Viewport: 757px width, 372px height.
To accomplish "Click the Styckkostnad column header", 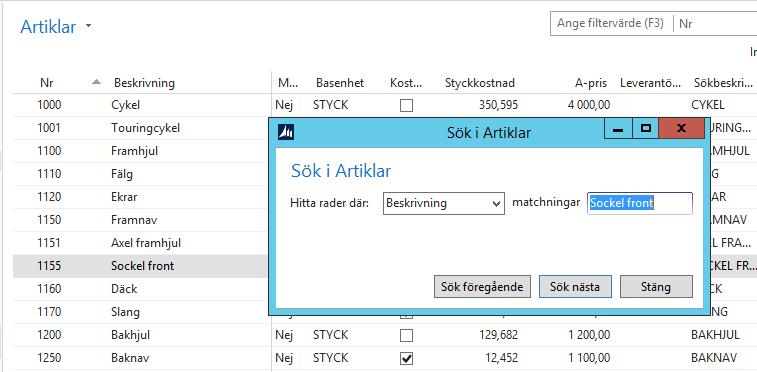I will [x=480, y=83].
